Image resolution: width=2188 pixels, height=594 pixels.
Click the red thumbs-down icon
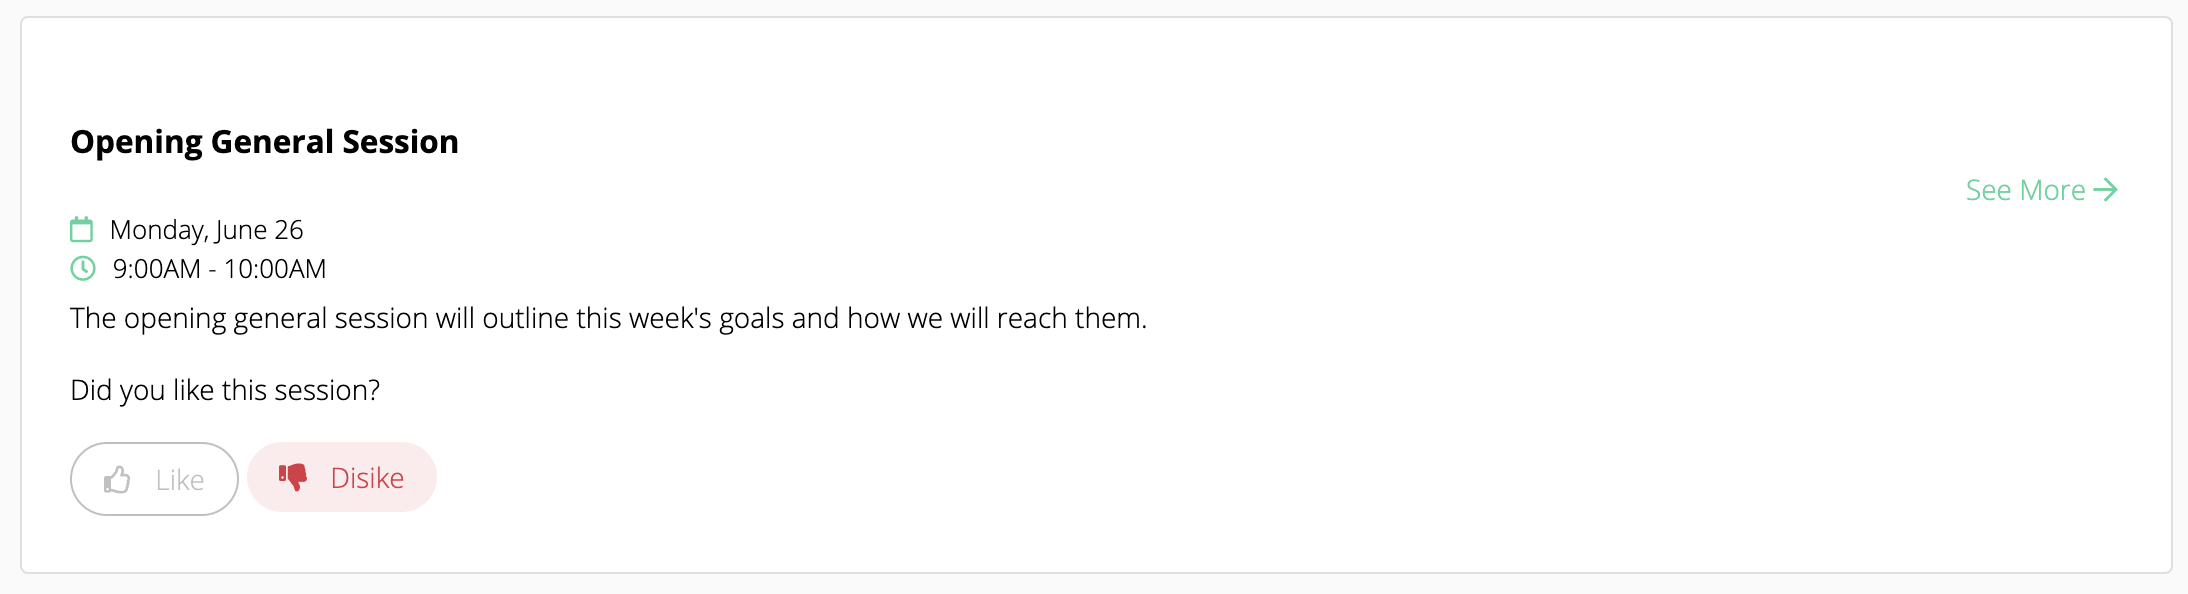[293, 477]
